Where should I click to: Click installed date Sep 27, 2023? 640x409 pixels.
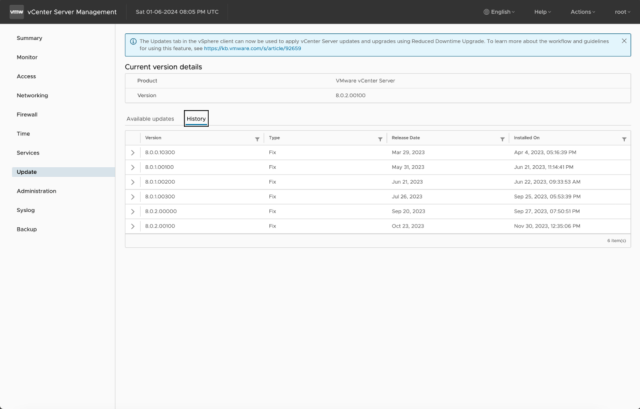tap(547, 211)
